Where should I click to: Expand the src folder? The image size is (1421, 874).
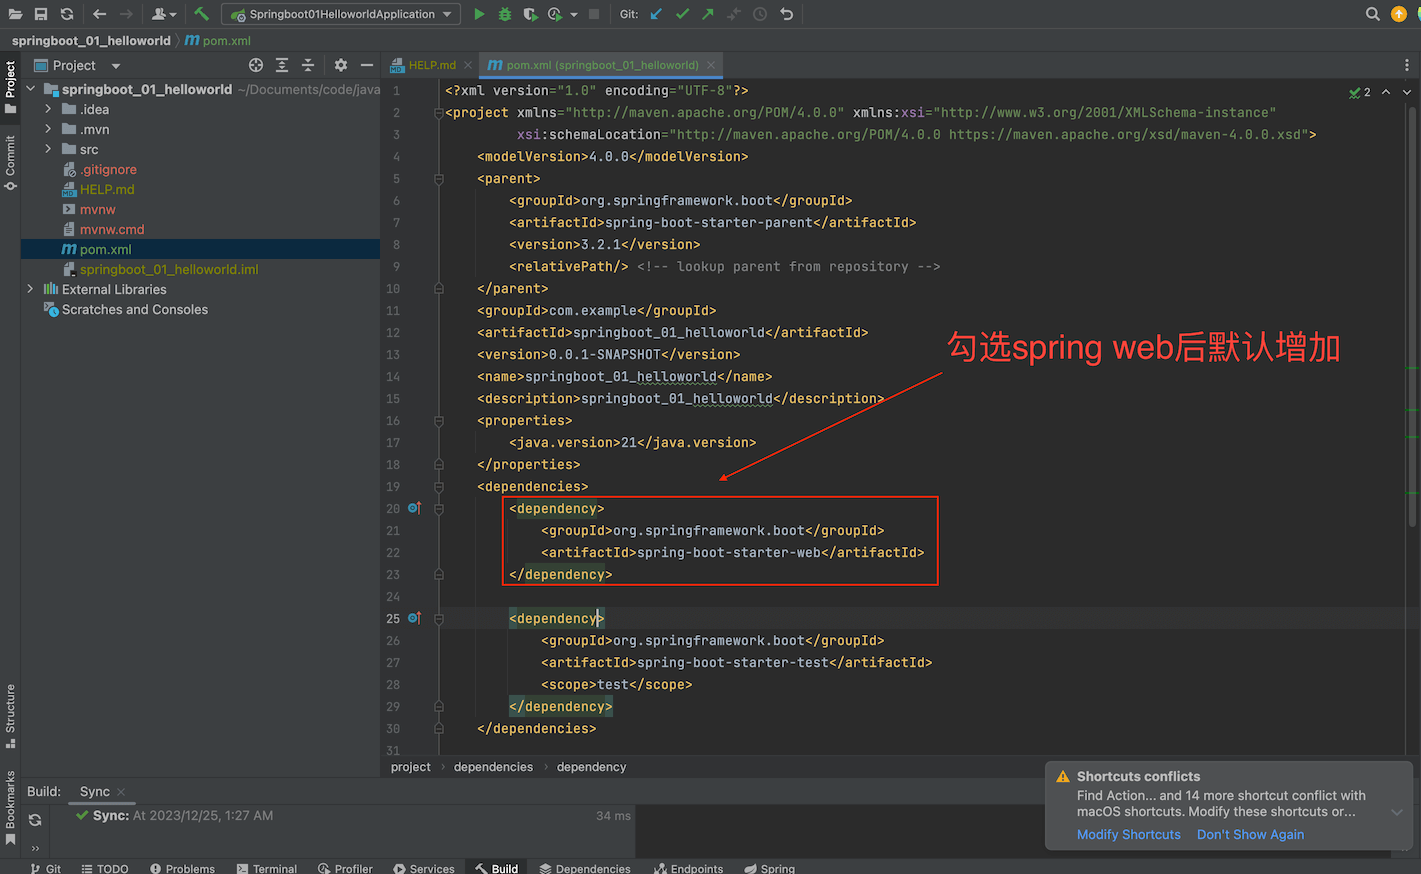[x=48, y=149]
